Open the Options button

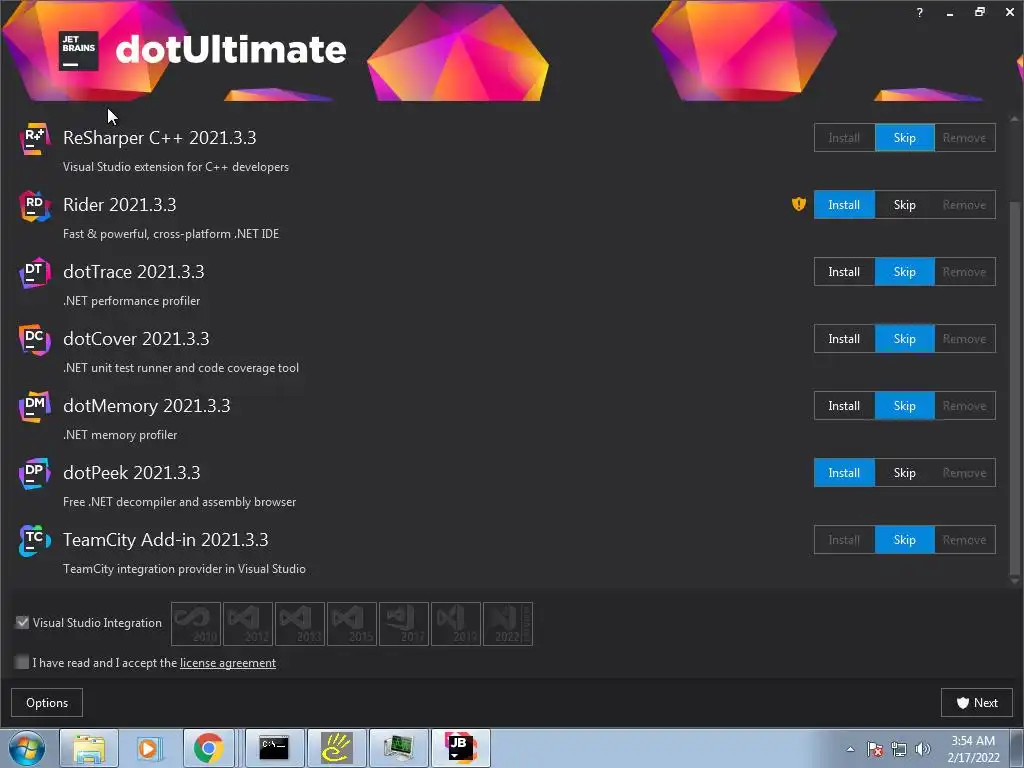click(x=47, y=703)
